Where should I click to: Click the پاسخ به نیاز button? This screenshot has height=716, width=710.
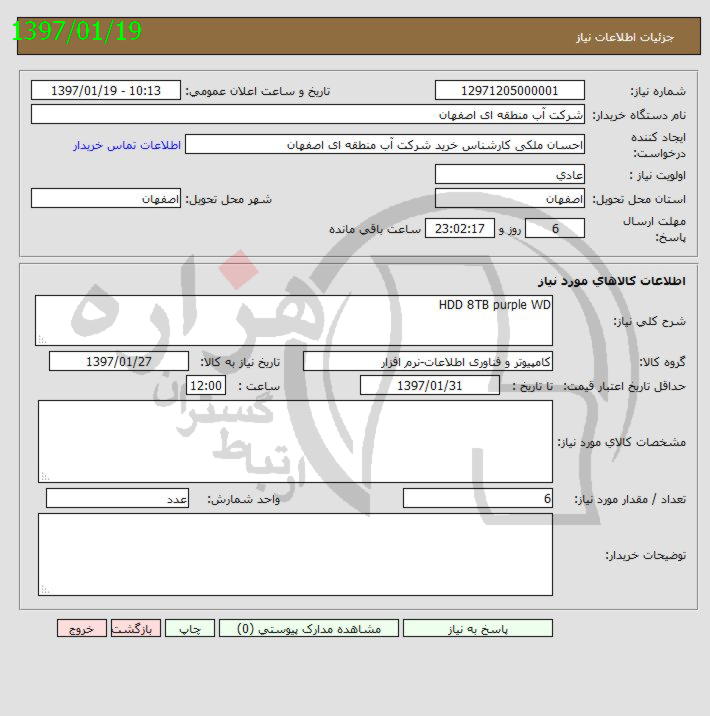477,628
